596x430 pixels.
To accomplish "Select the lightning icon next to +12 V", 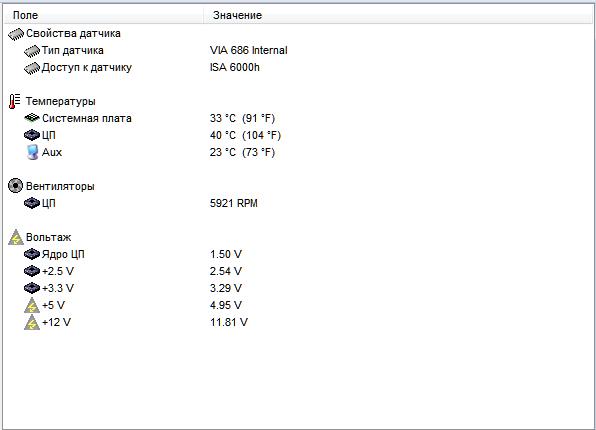I will [x=32, y=322].
